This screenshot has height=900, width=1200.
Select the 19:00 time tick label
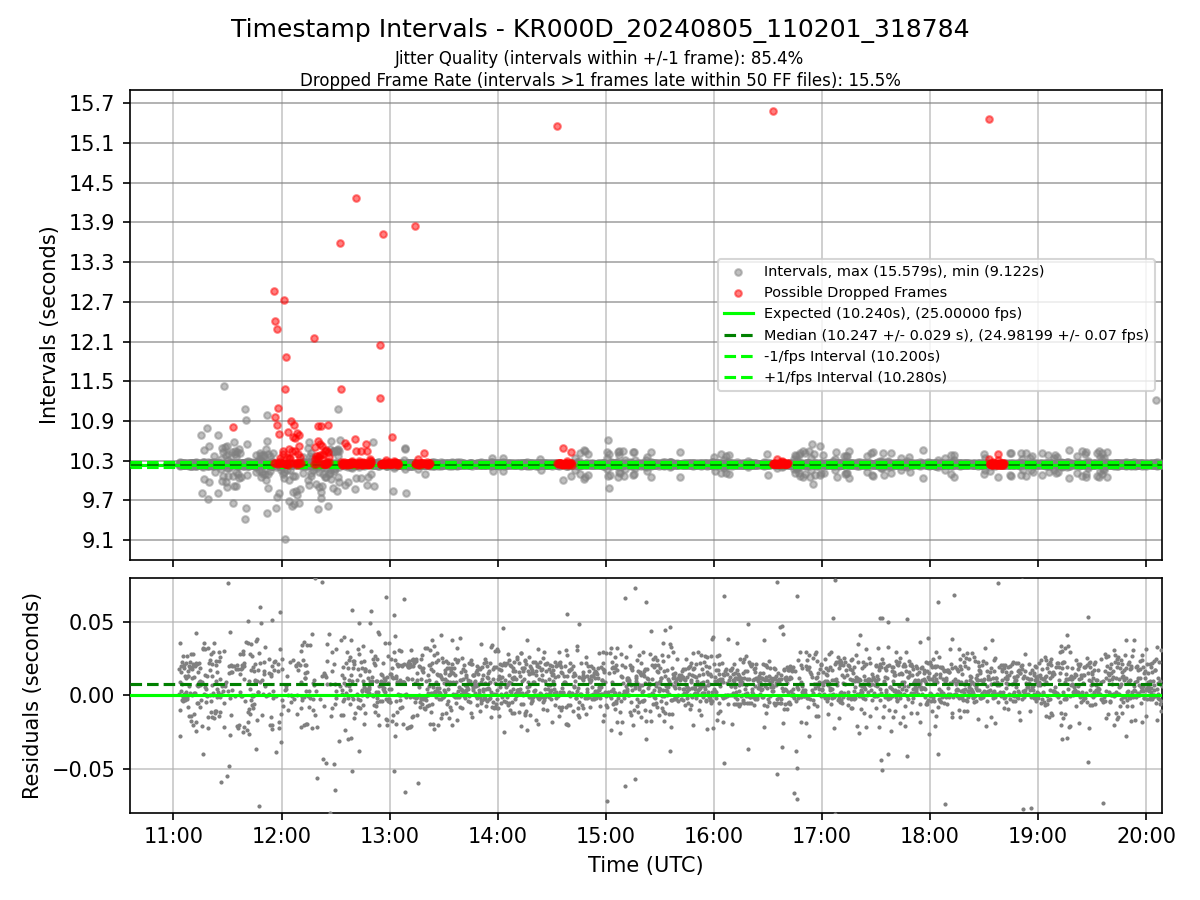1038,834
